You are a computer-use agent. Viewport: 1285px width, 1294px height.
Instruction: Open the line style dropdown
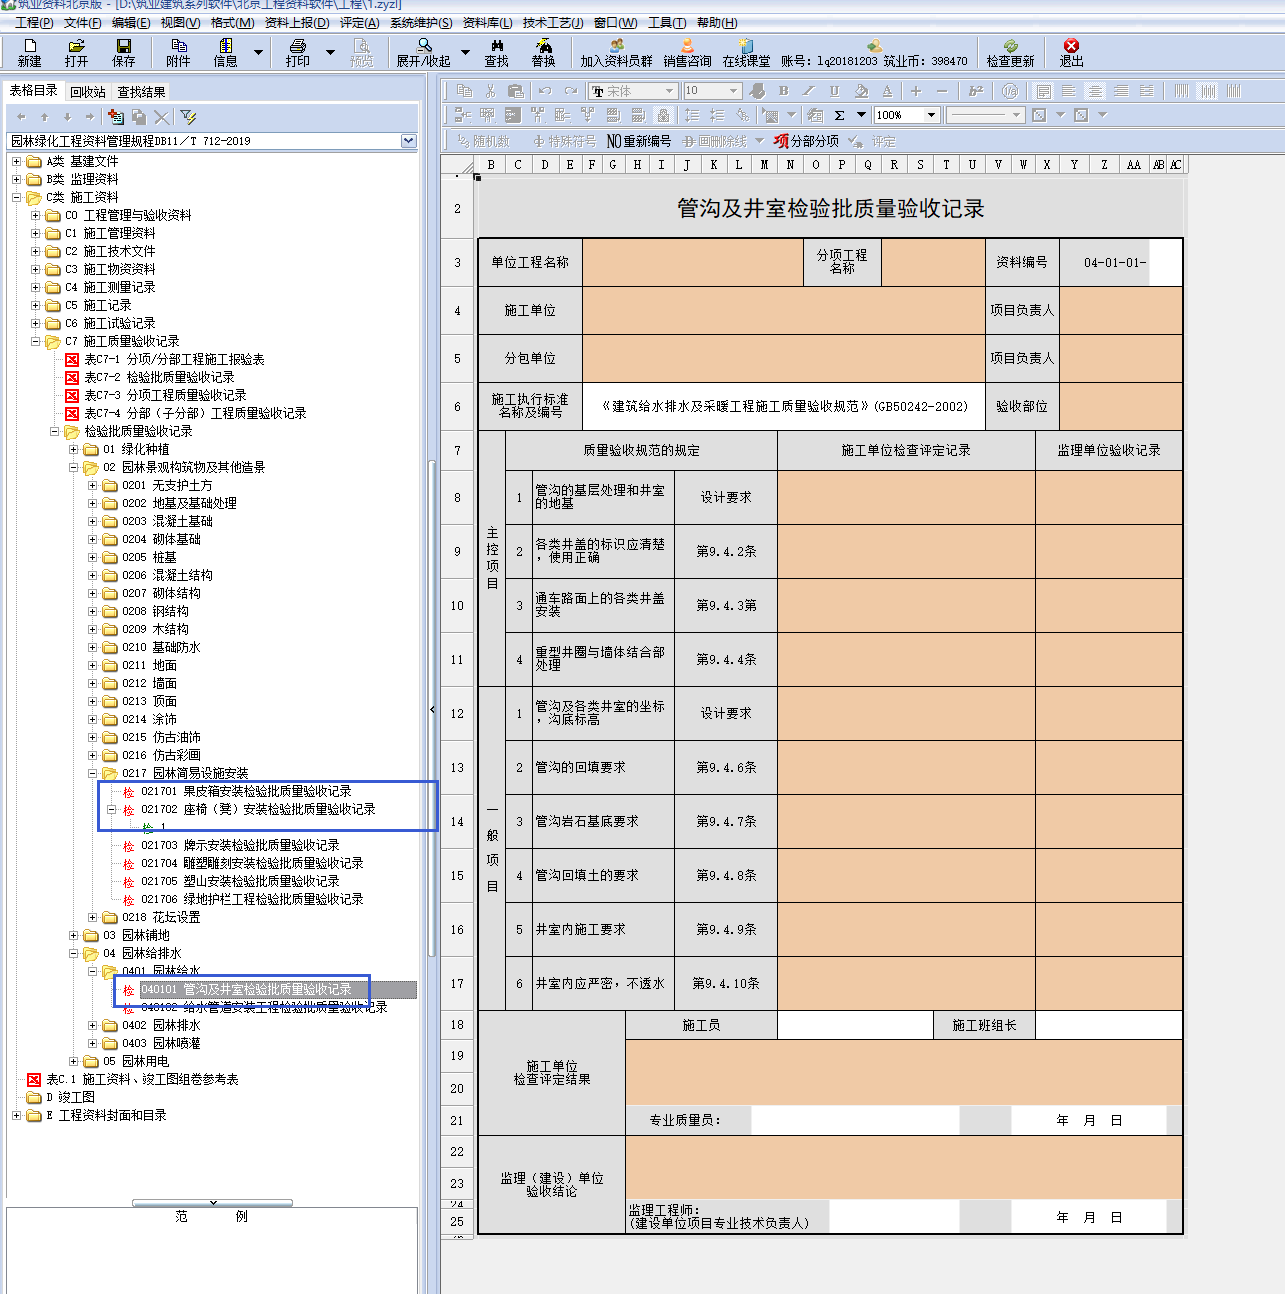[1017, 115]
